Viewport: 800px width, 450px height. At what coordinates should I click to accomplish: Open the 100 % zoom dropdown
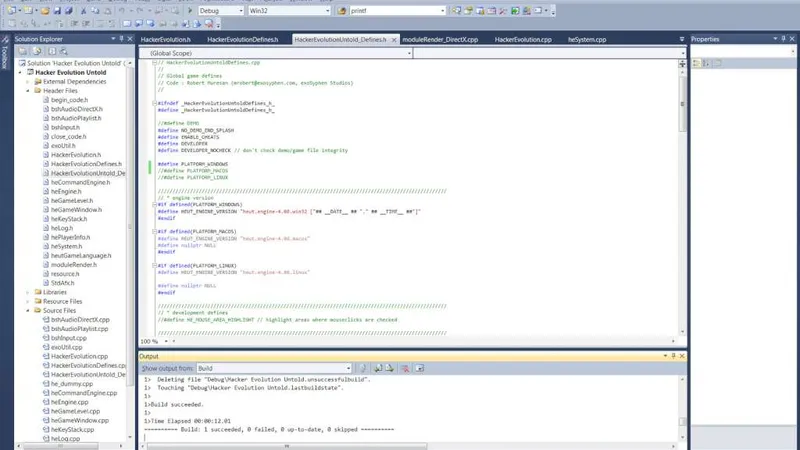[x=166, y=341]
